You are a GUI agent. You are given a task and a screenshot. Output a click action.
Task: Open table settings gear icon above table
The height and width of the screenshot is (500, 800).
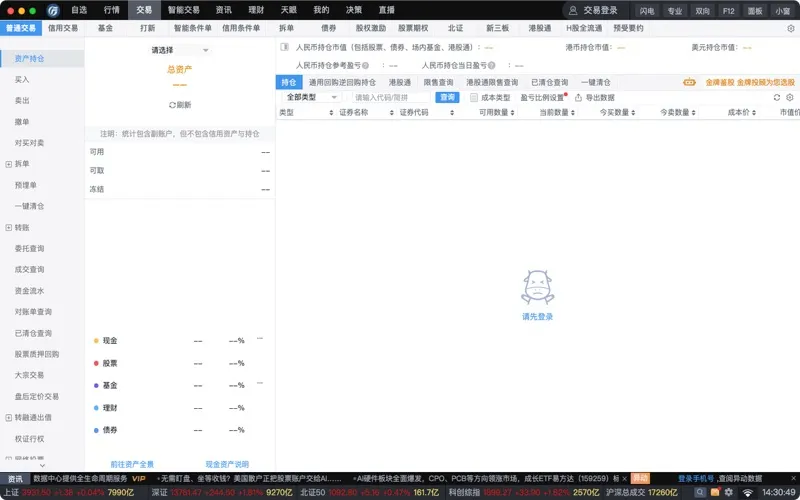pos(790,97)
